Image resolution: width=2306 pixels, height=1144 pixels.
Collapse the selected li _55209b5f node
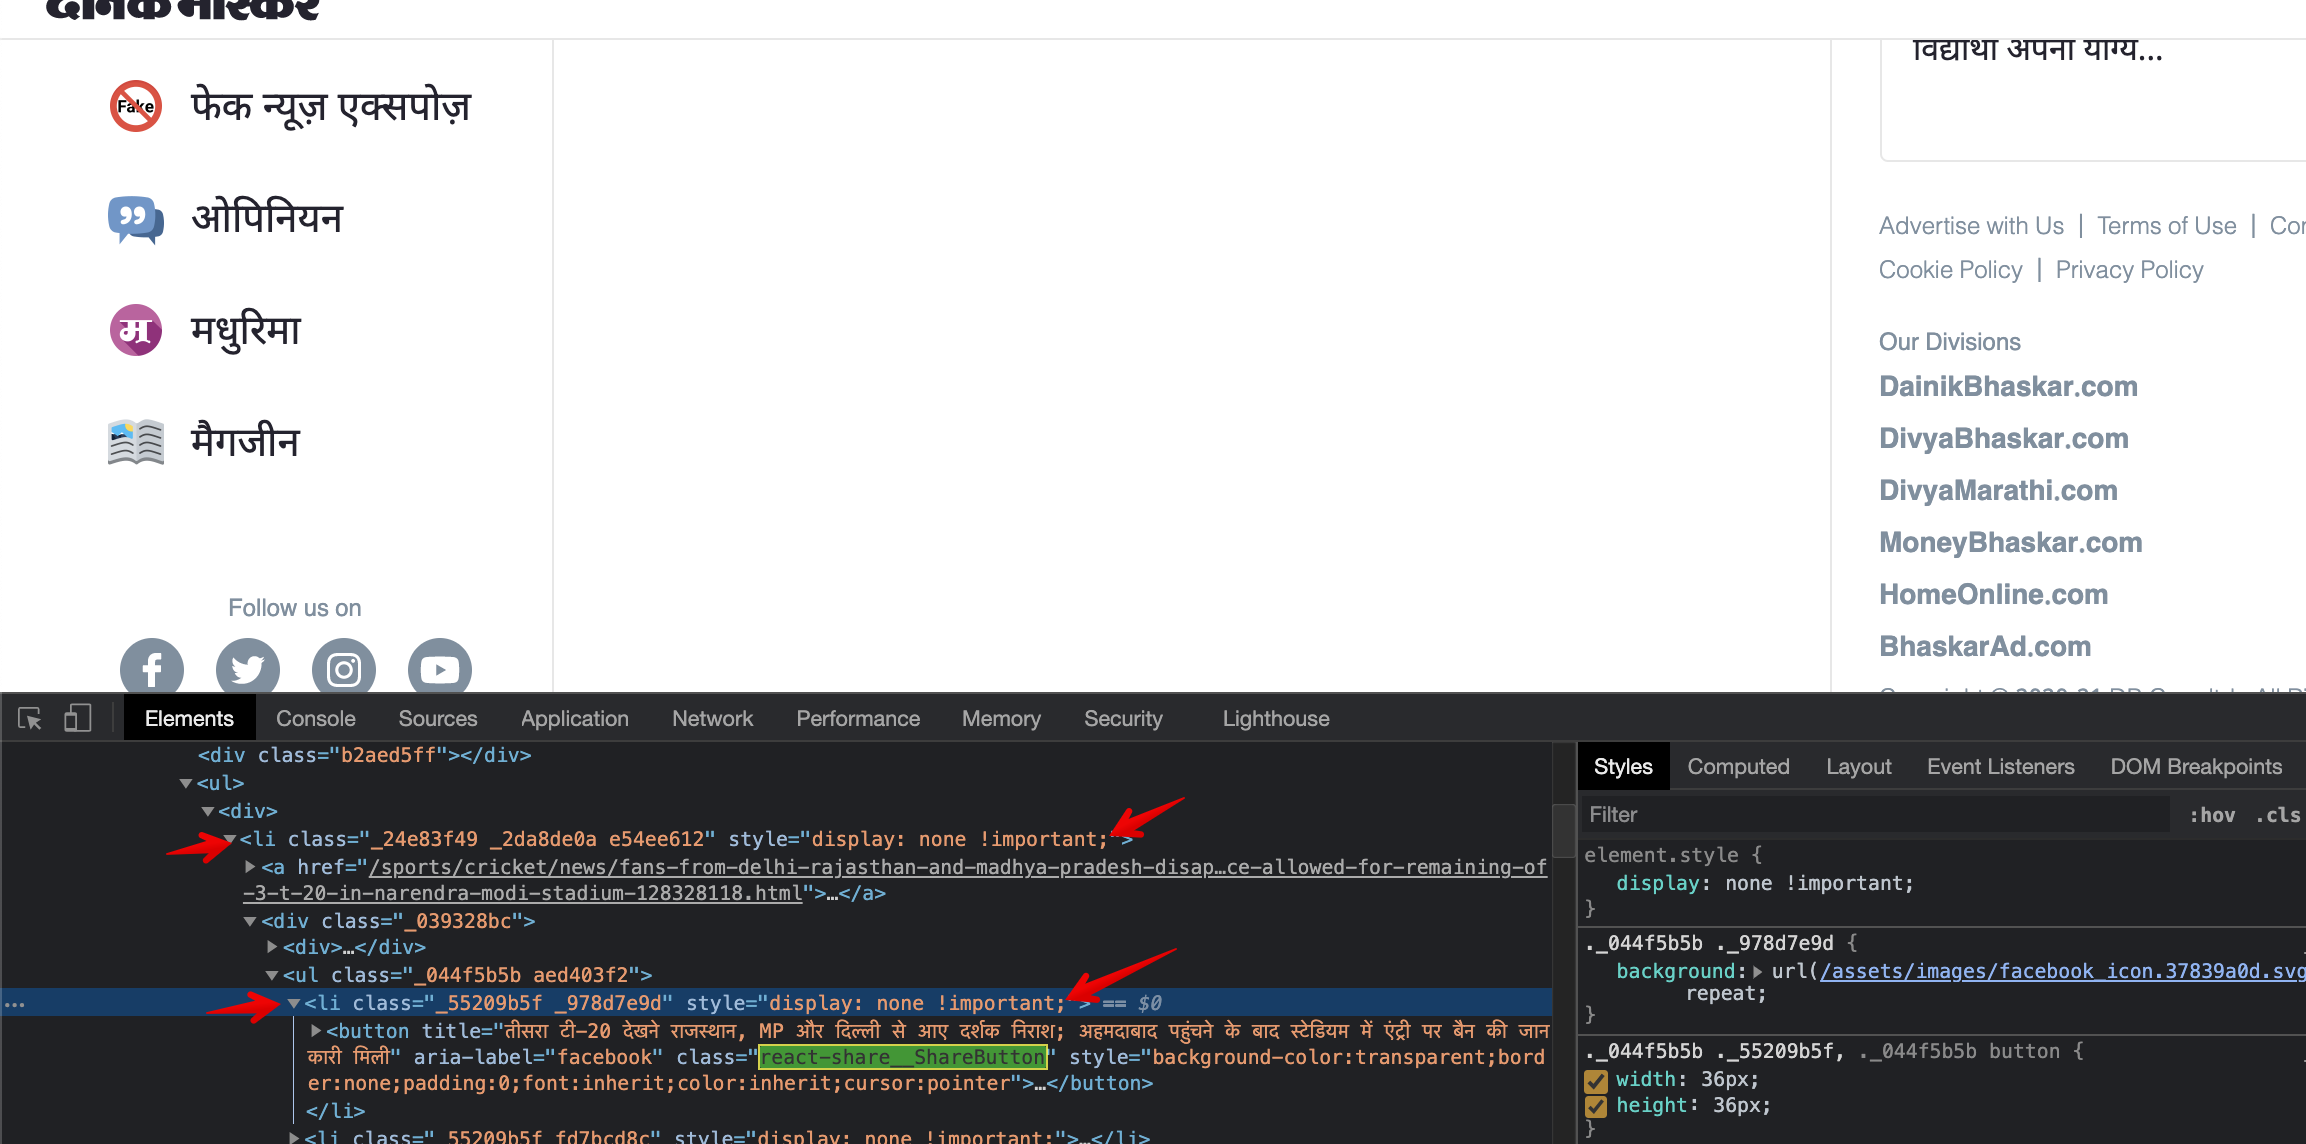291,1003
